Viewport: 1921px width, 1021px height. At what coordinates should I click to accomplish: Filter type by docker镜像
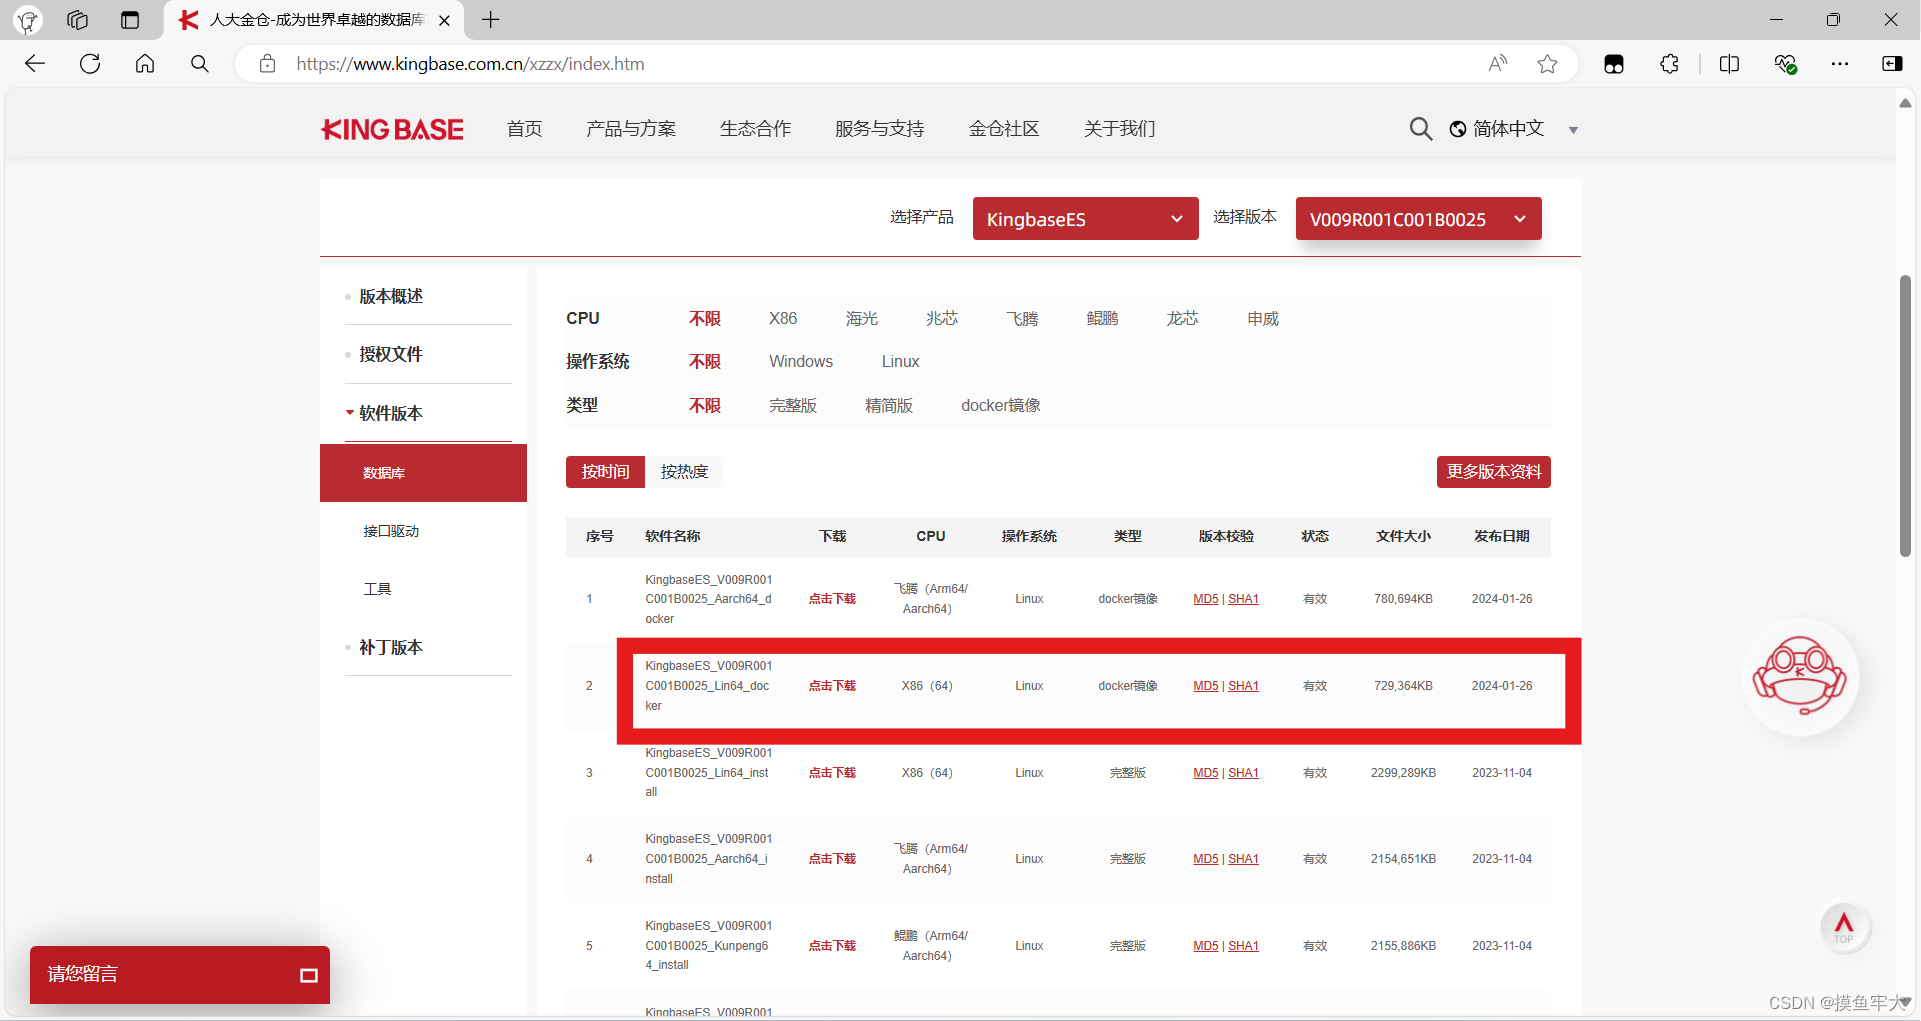(1001, 405)
